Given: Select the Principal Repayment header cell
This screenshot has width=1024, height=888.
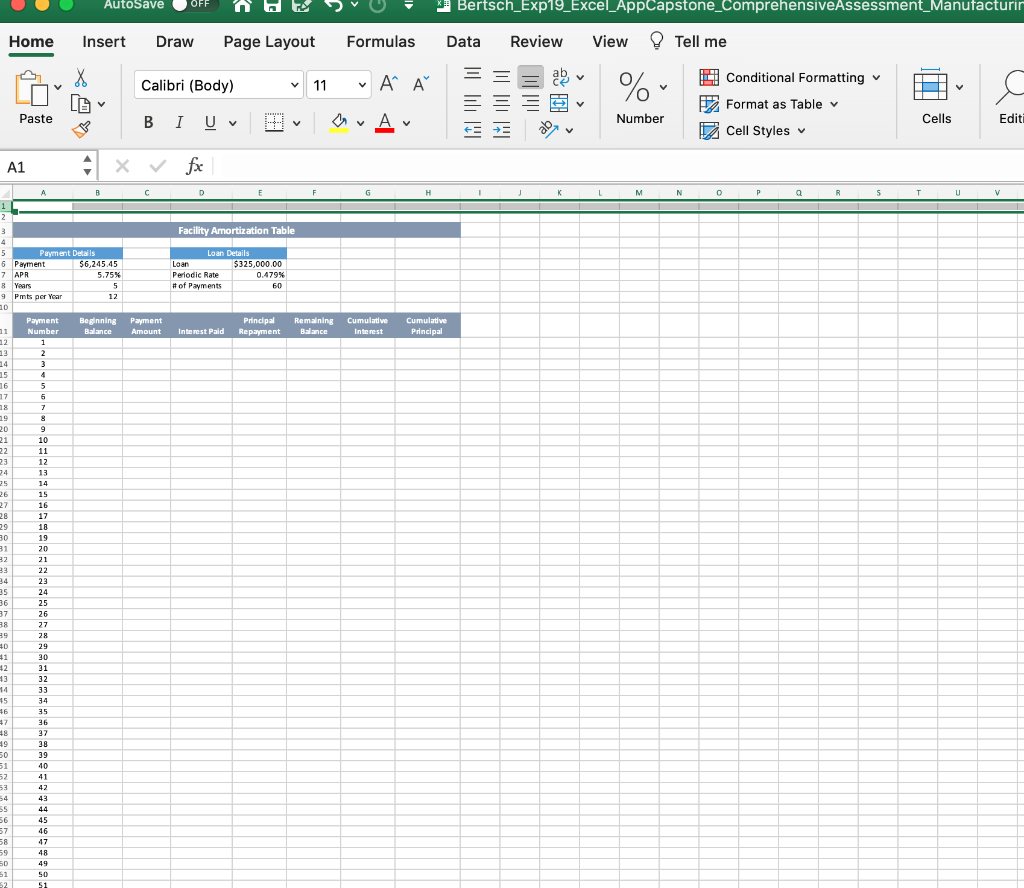Looking at the screenshot, I should click(x=259, y=326).
